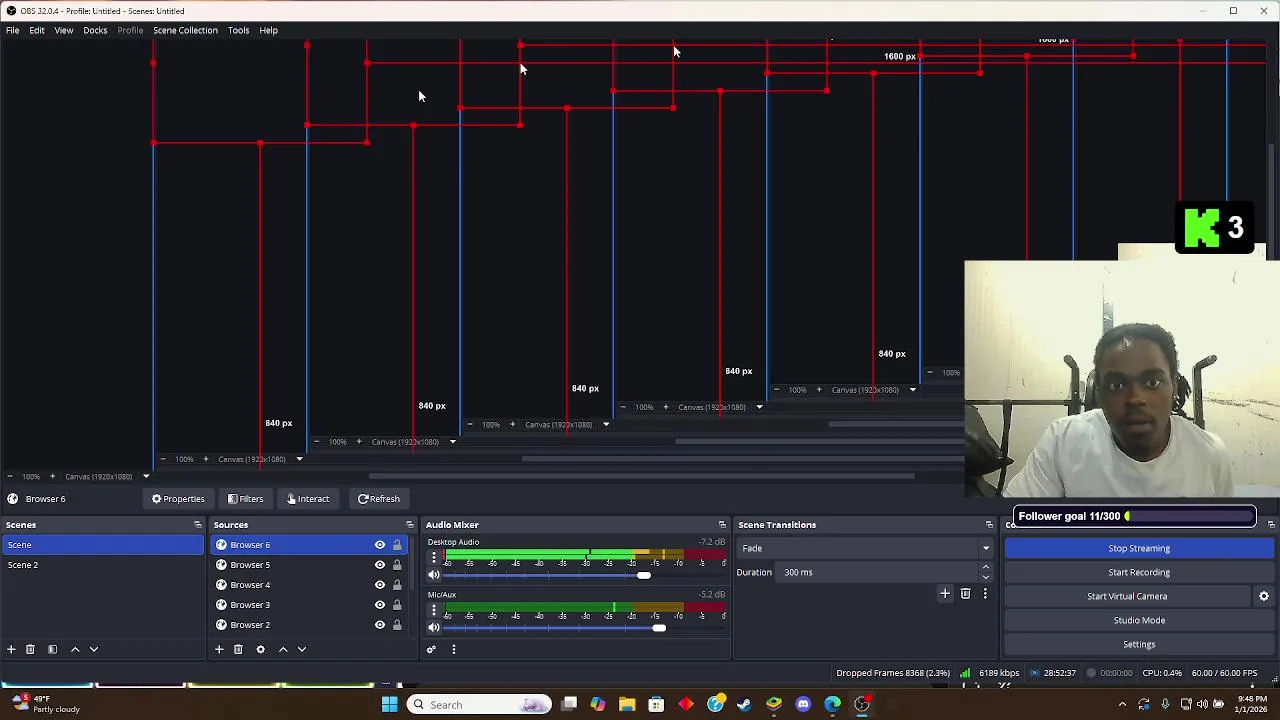
Task: Hide Browser 4 source with eye icon
Action: pyautogui.click(x=380, y=585)
